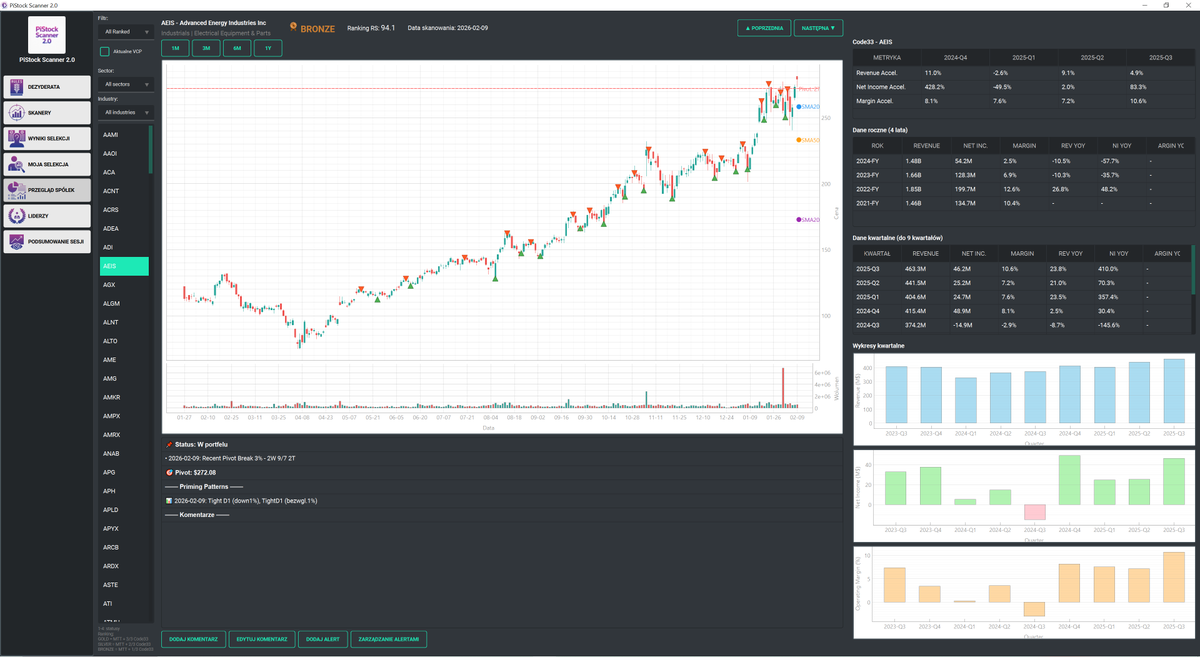Click the ticker list scrollbar
This screenshot has height=657, width=1200.
click(152, 150)
